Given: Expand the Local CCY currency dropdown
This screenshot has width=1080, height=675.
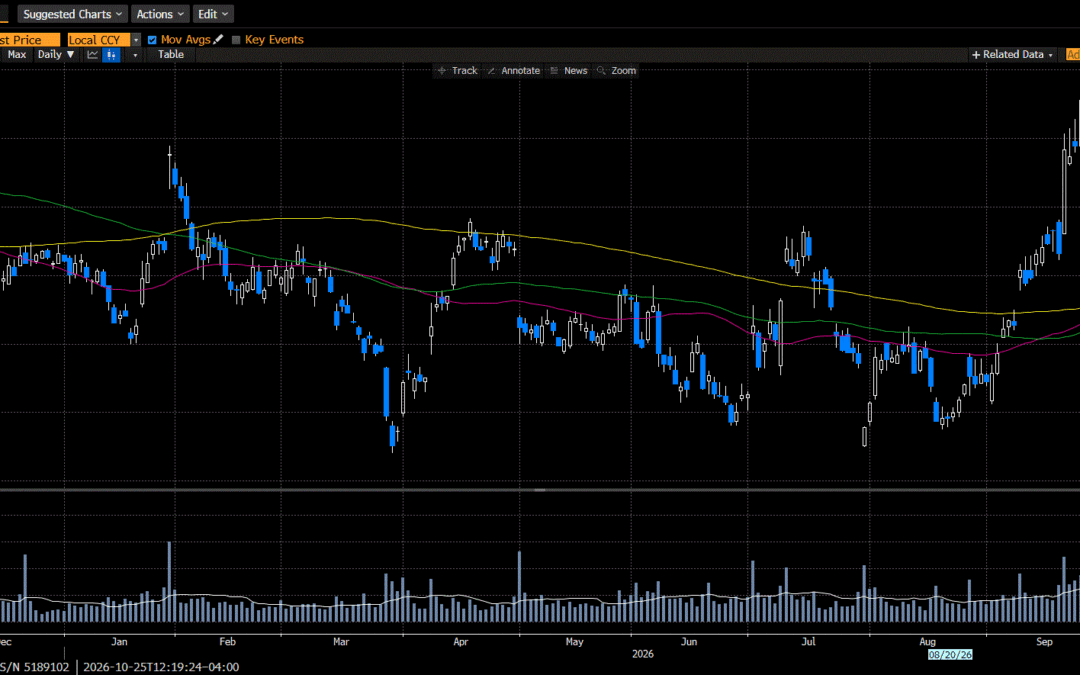Looking at the screenshot, I should point(136,40).
